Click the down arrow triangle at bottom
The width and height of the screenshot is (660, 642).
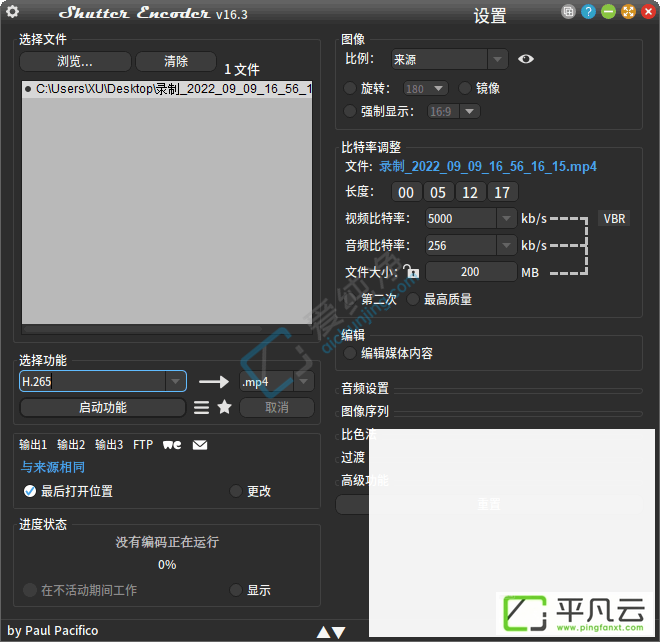[x=339, y=632]
